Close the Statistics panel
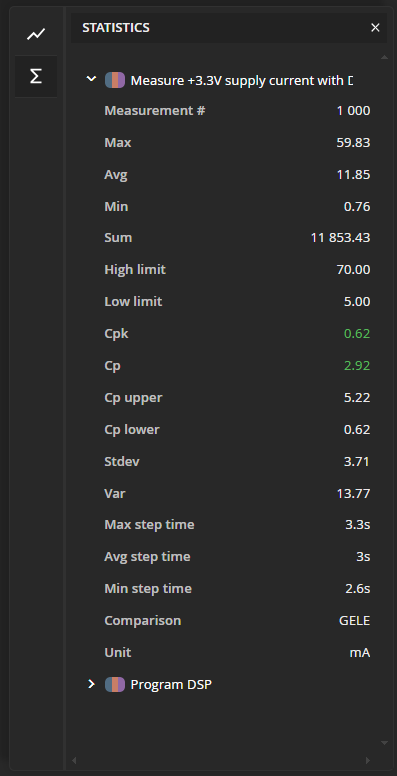The image size is (397, 776). tap(375, 28)
